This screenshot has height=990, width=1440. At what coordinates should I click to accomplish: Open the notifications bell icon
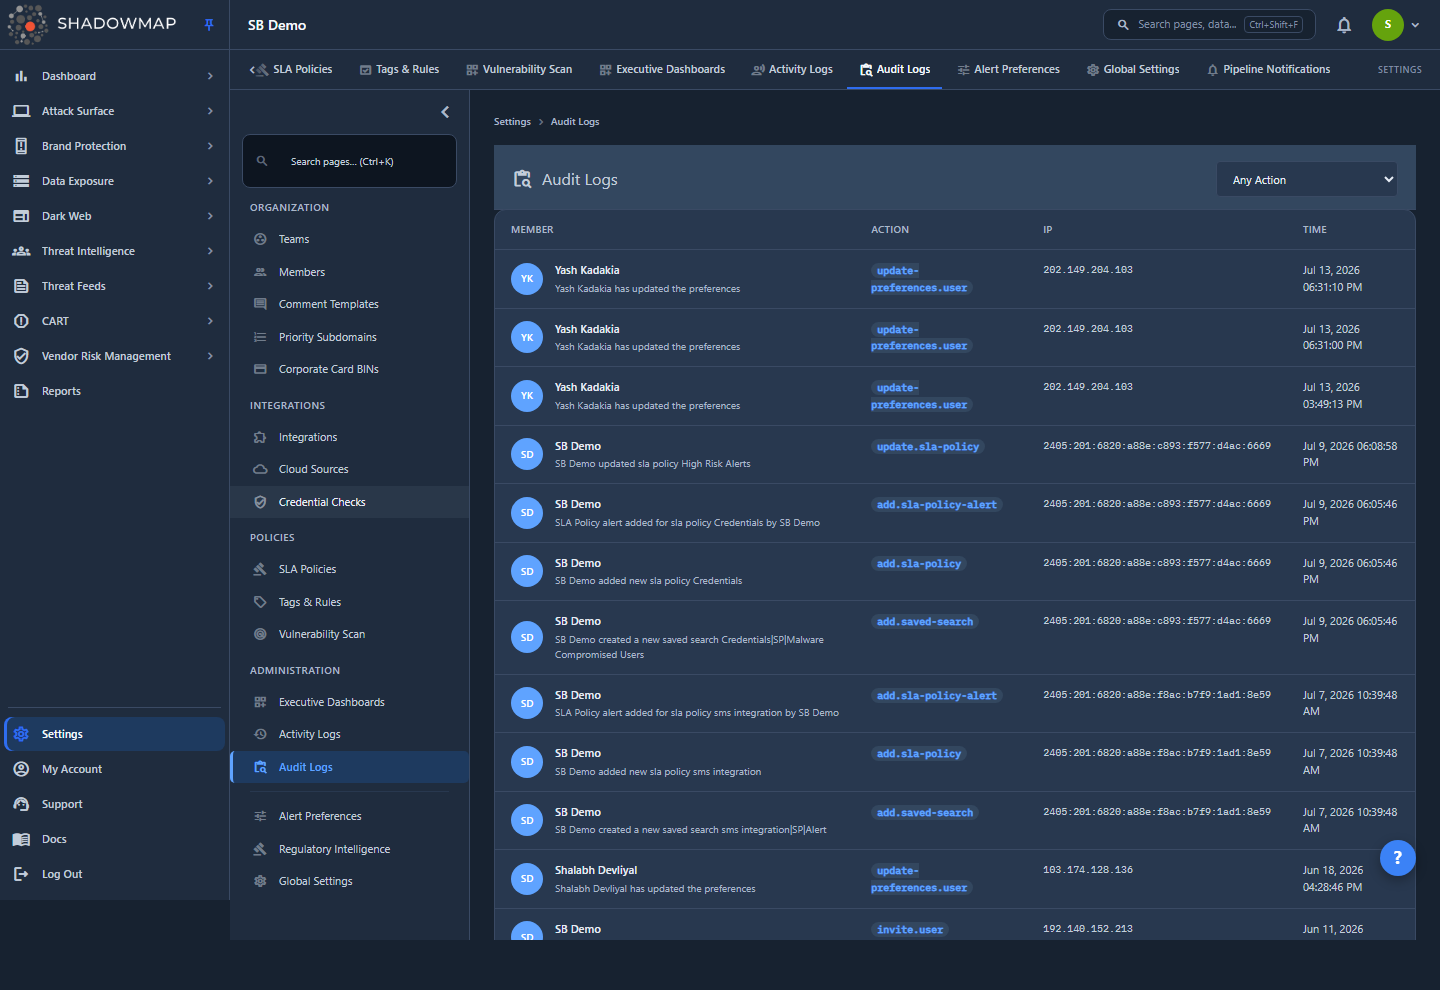coord(1344,25)
